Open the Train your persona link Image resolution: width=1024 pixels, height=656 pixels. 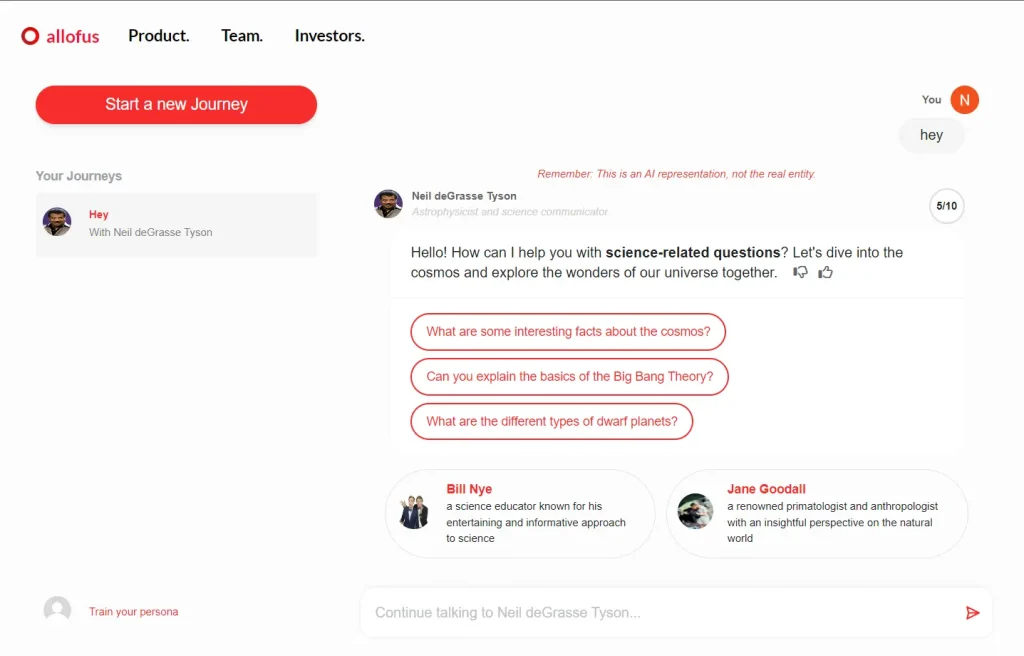133,611
